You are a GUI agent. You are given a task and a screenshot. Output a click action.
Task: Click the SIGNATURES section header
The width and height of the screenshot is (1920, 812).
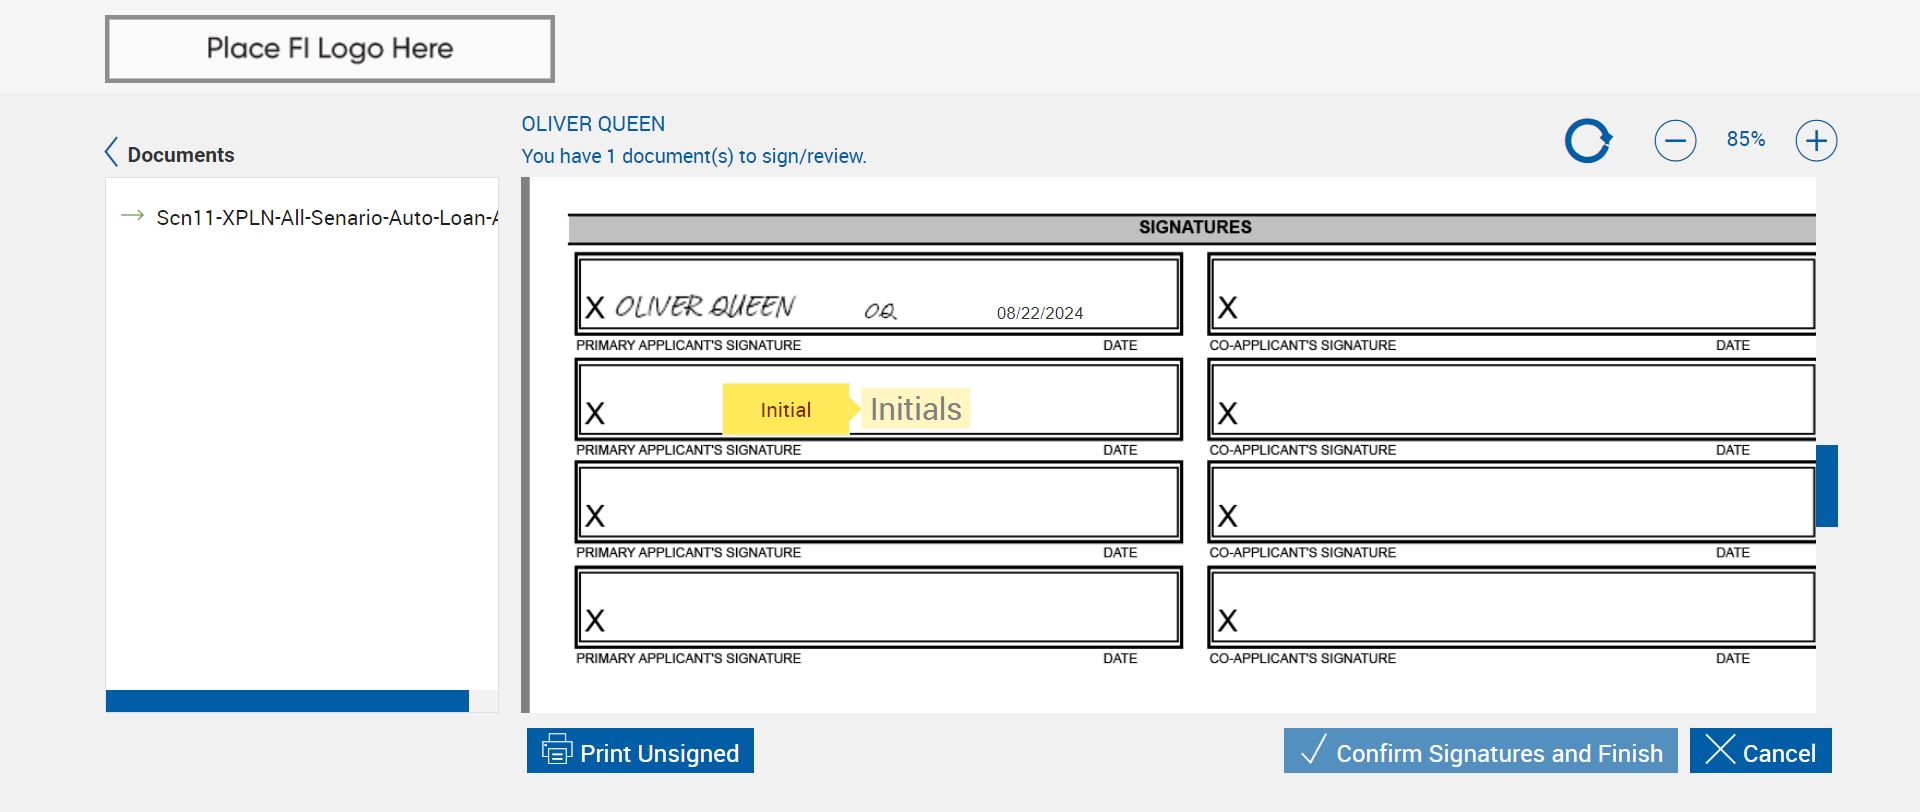coord(1194,228)
